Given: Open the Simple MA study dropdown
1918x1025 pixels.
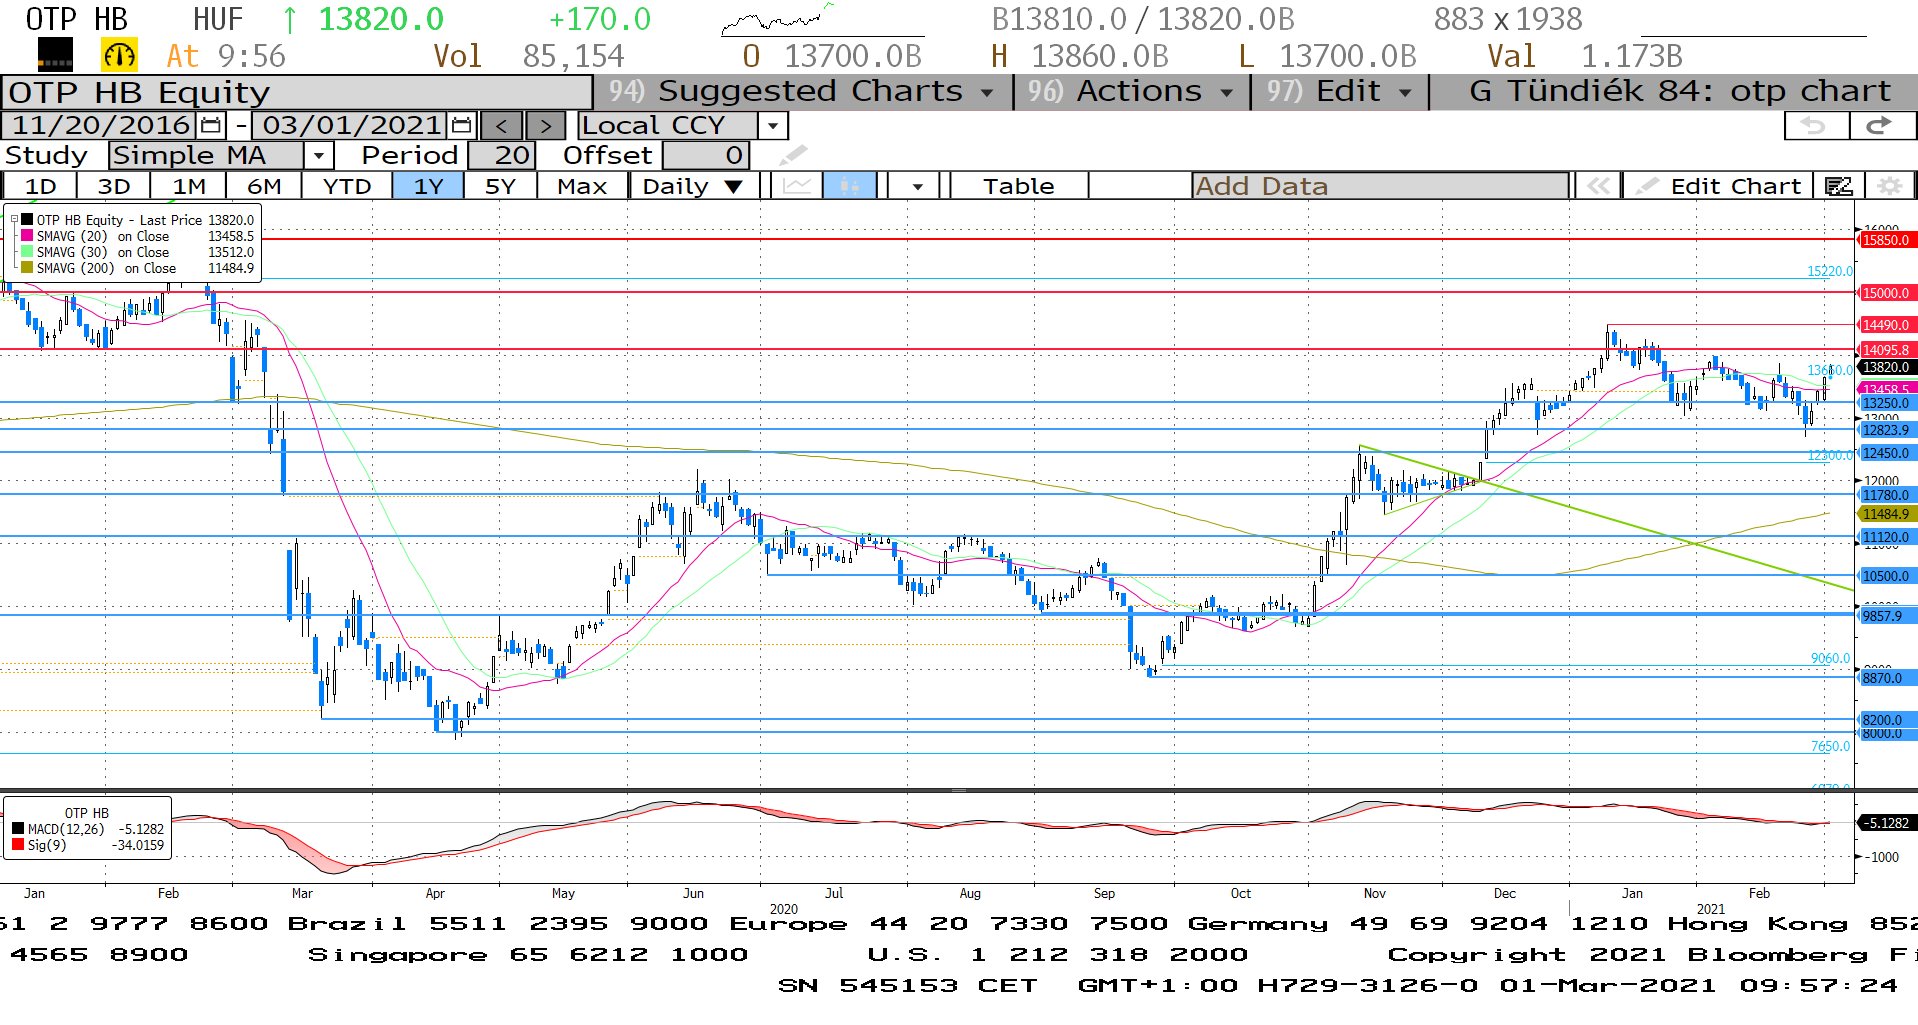Looking at the screenshot, I should (x=318, y=155).
